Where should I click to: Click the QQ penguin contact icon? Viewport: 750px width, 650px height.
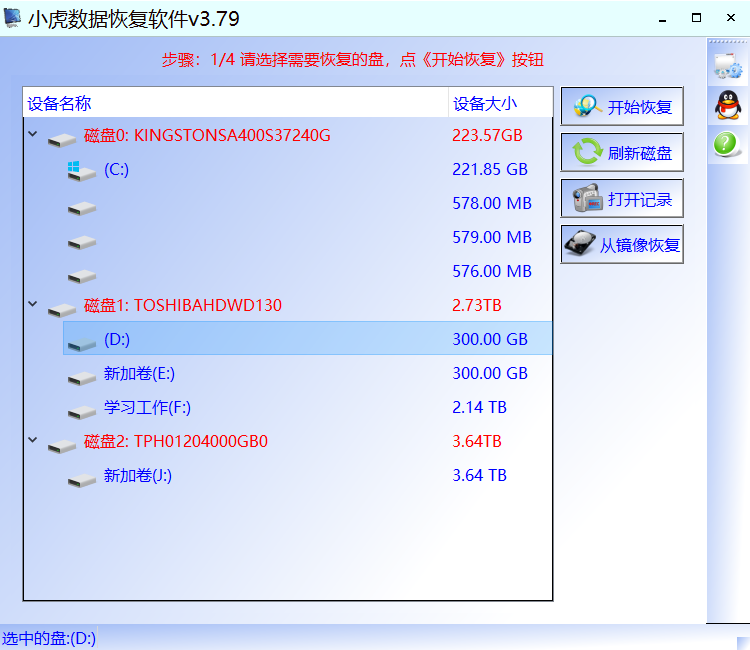click(x=728, y=105)
